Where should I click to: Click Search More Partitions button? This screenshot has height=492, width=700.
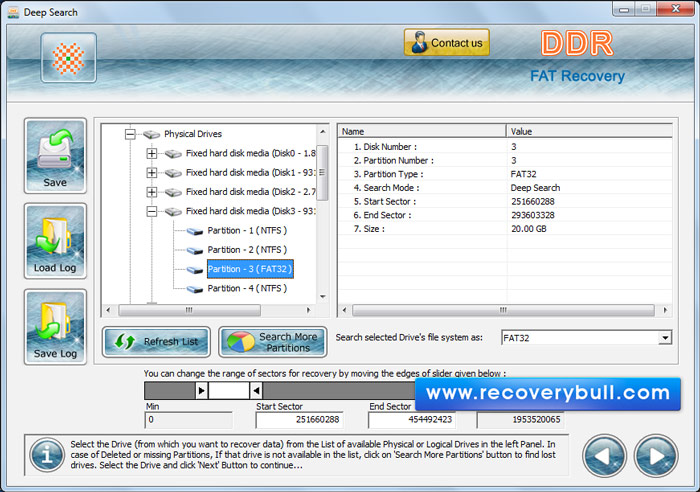[273, 342]
